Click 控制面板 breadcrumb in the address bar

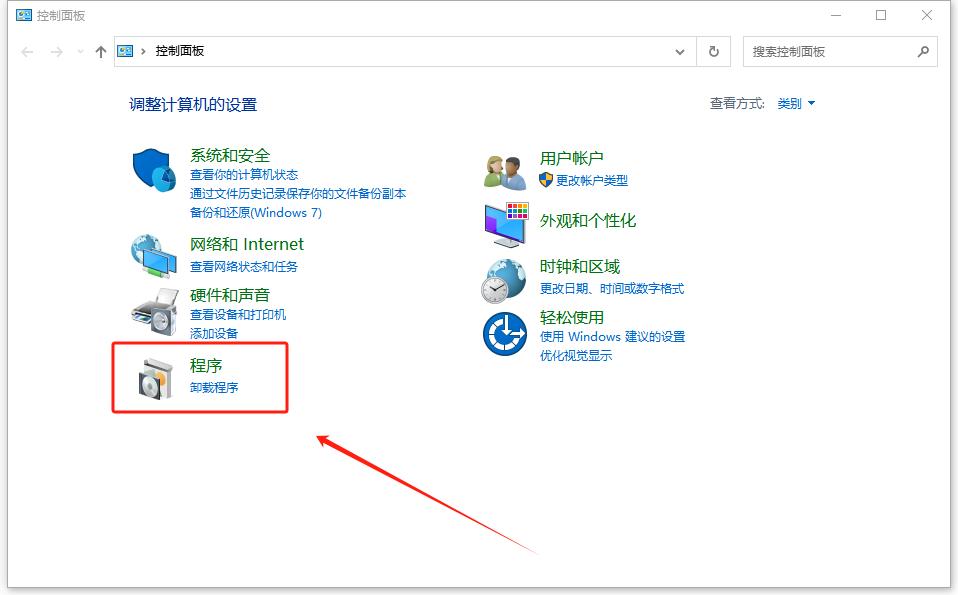coord(180,51)
